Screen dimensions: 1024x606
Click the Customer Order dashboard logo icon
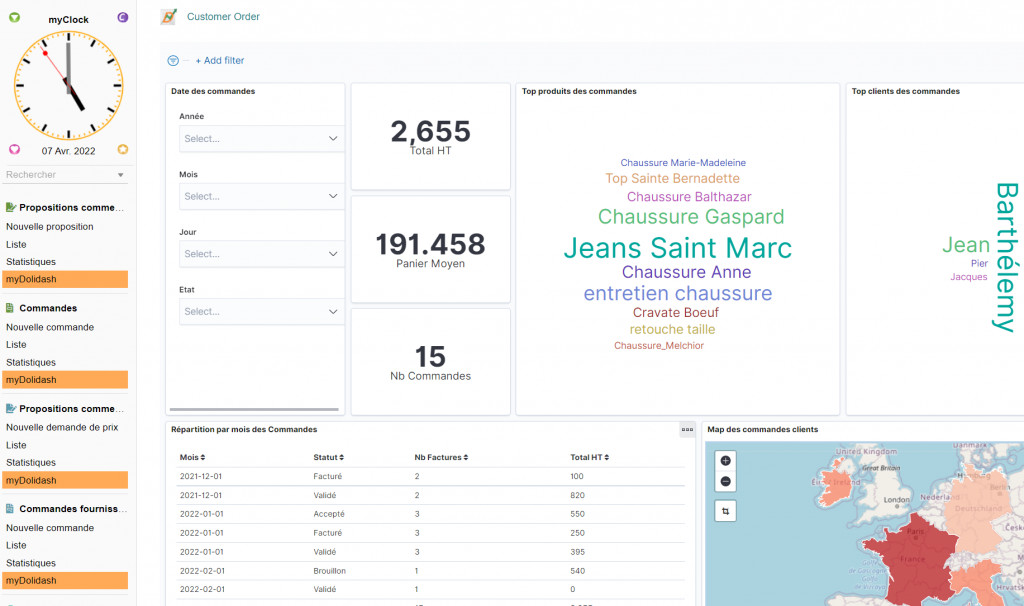click(x=169, y=17)
